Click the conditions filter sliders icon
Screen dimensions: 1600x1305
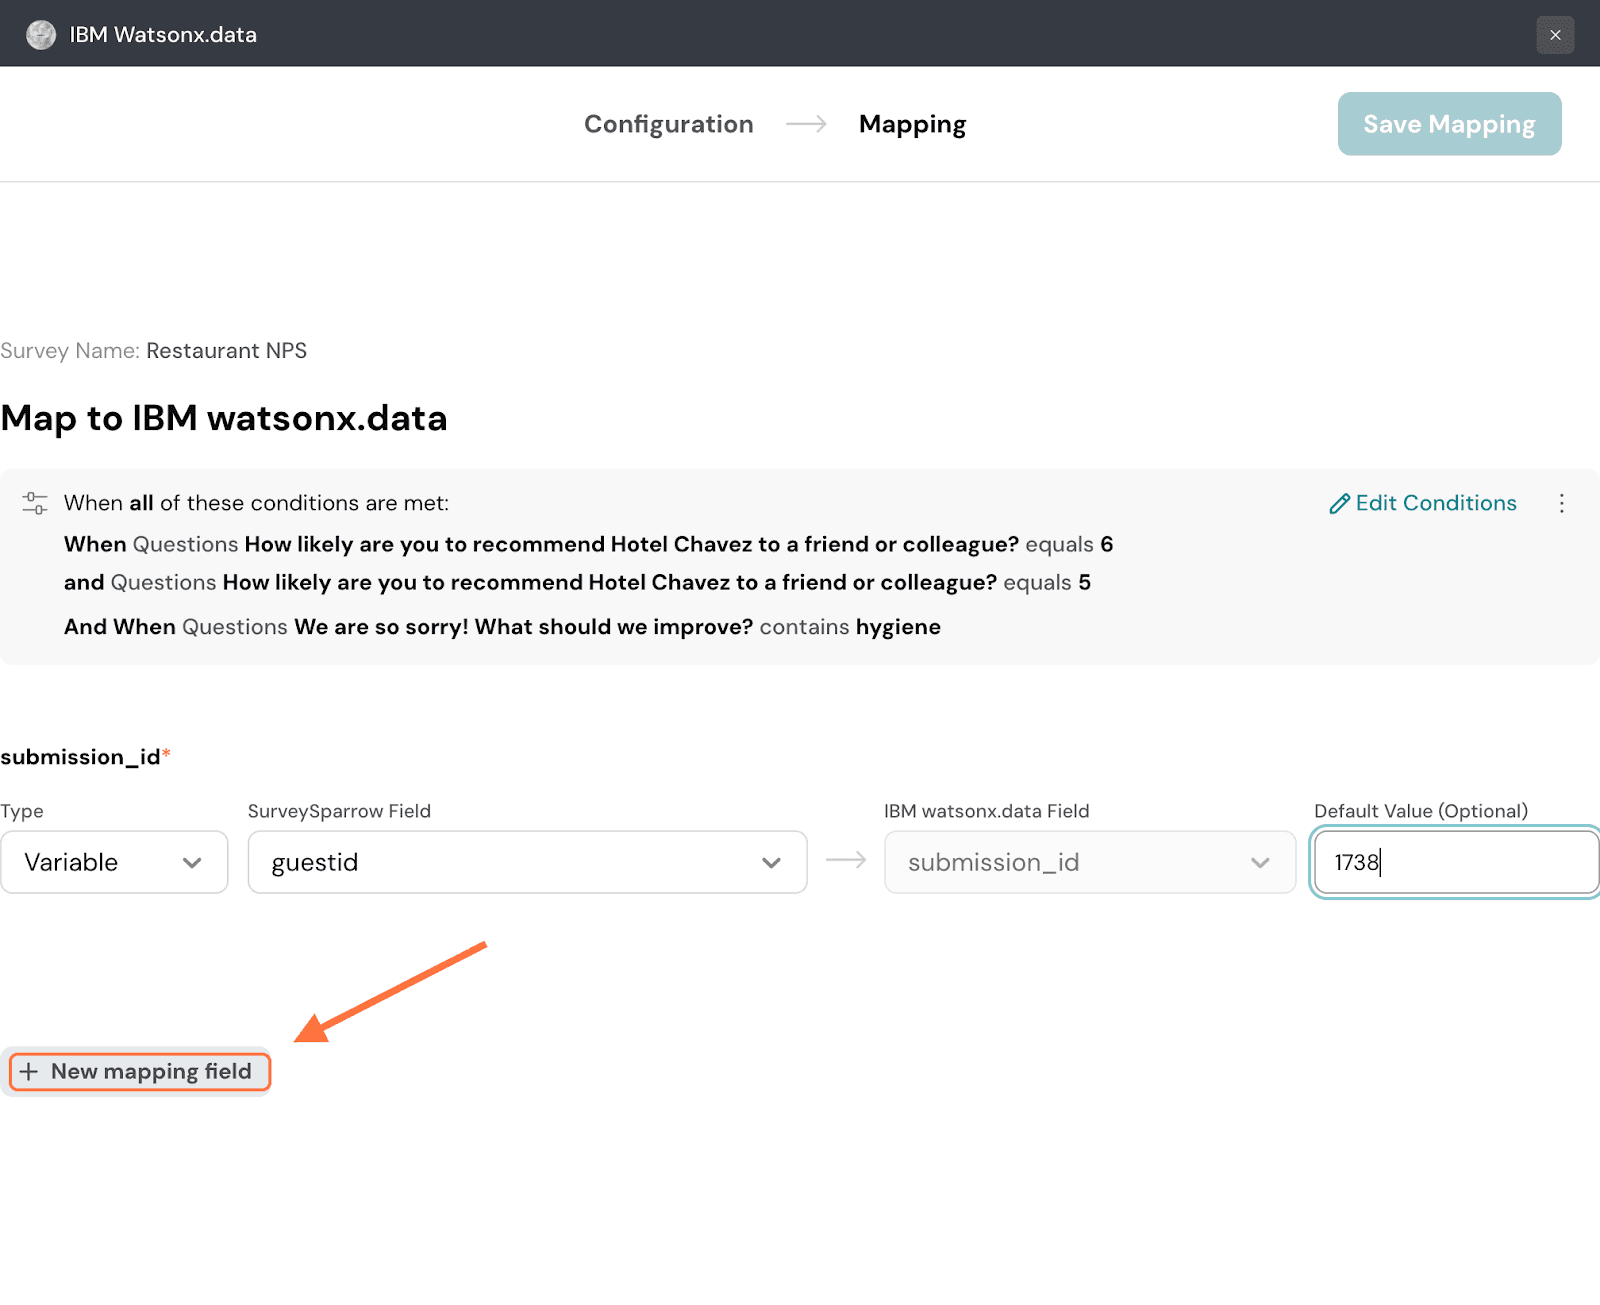(35, 503)
